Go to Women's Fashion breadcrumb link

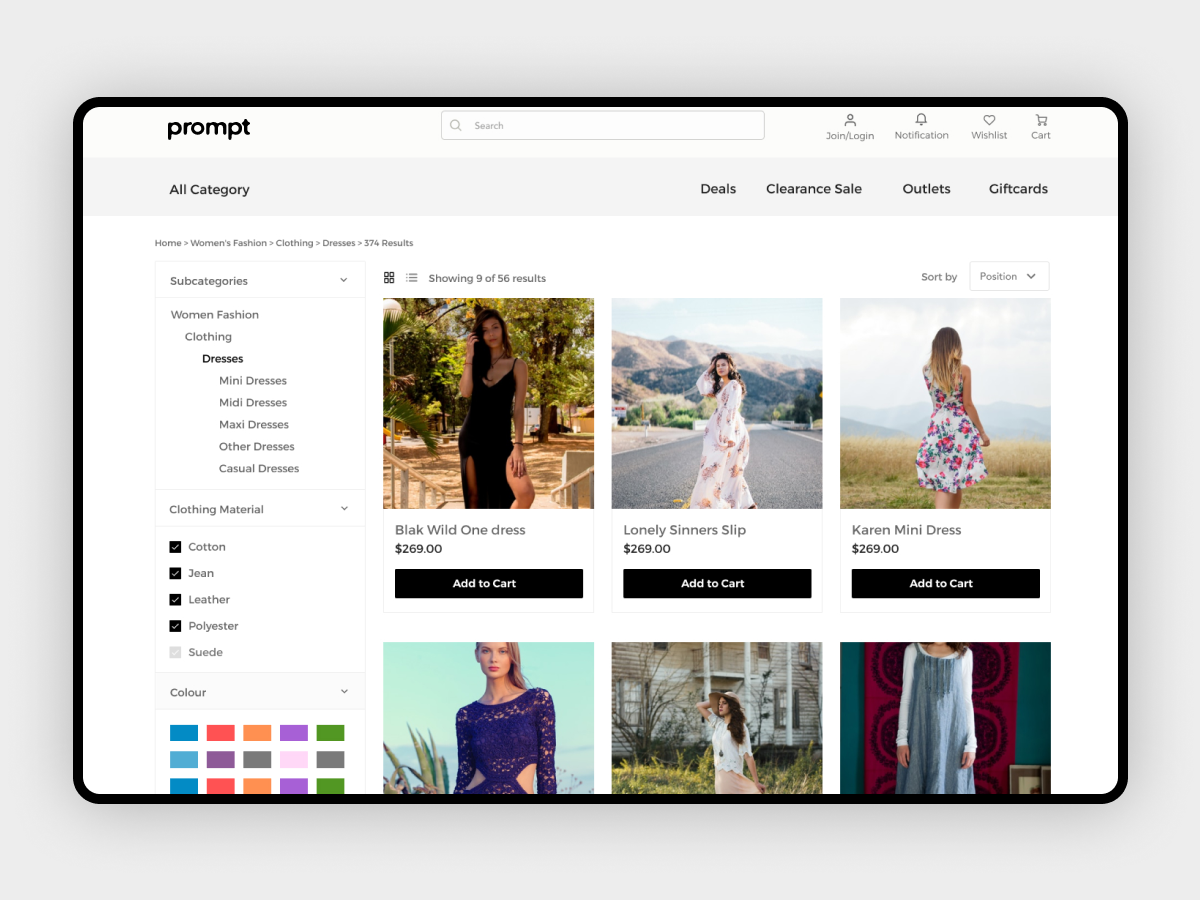tap(229, 243)
